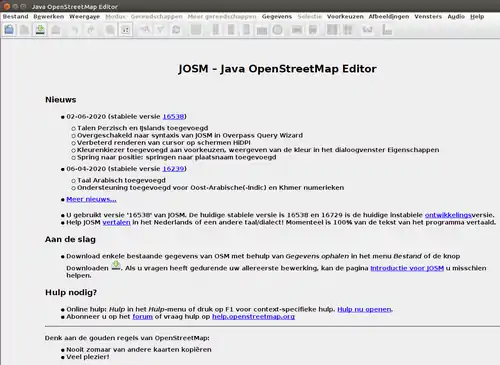Click the Open file folder icon
Viewport: 500px width, 365px height.
pyautogui.click(x=9, y=30)
